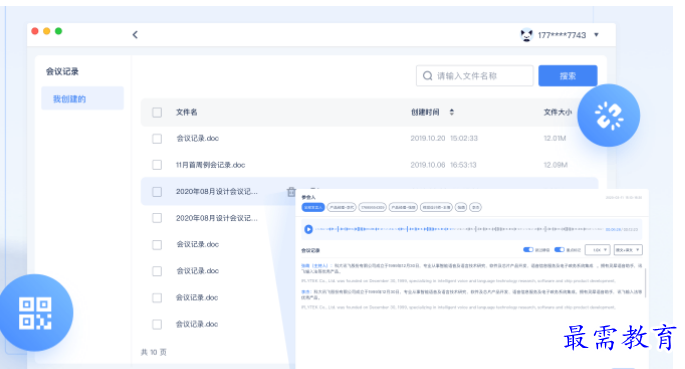Expand the 177****7743 account dropdown arrow

pos(596,35)
